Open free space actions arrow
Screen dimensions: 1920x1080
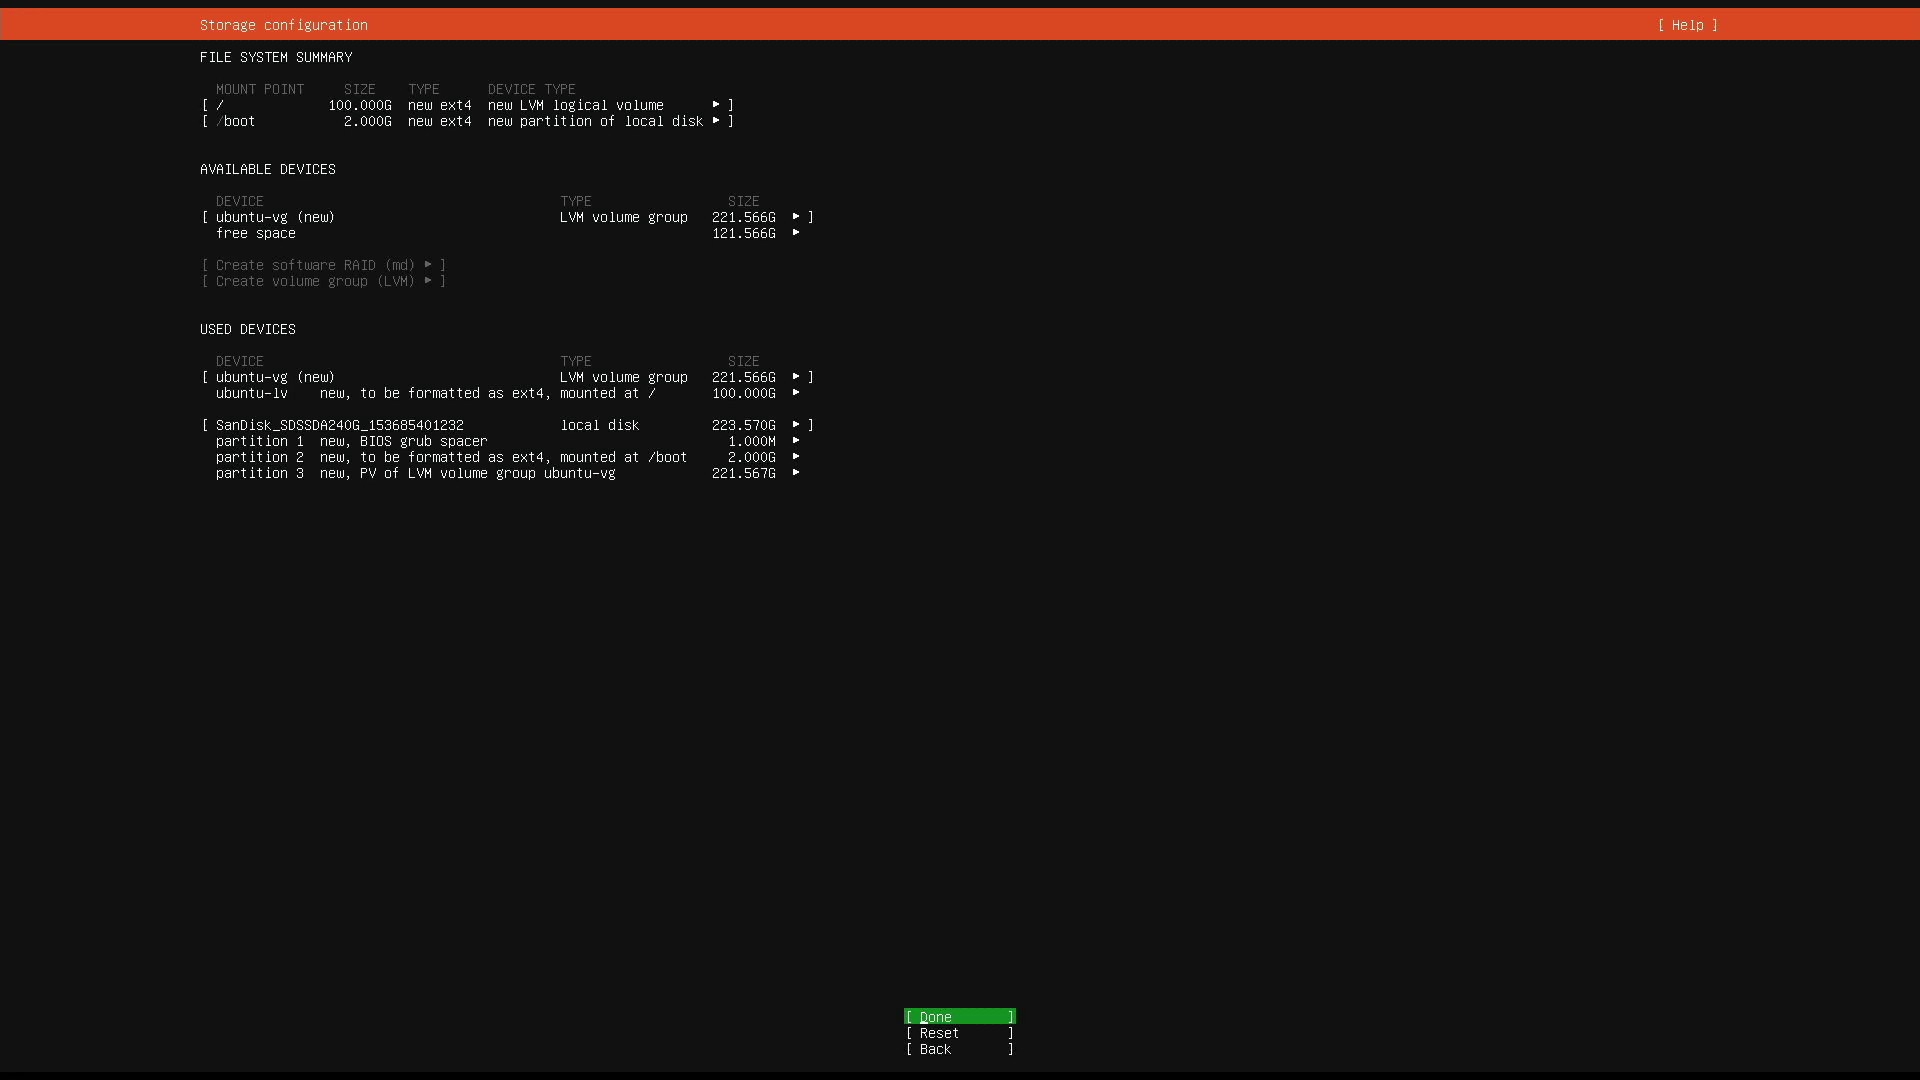click(796, 233)
